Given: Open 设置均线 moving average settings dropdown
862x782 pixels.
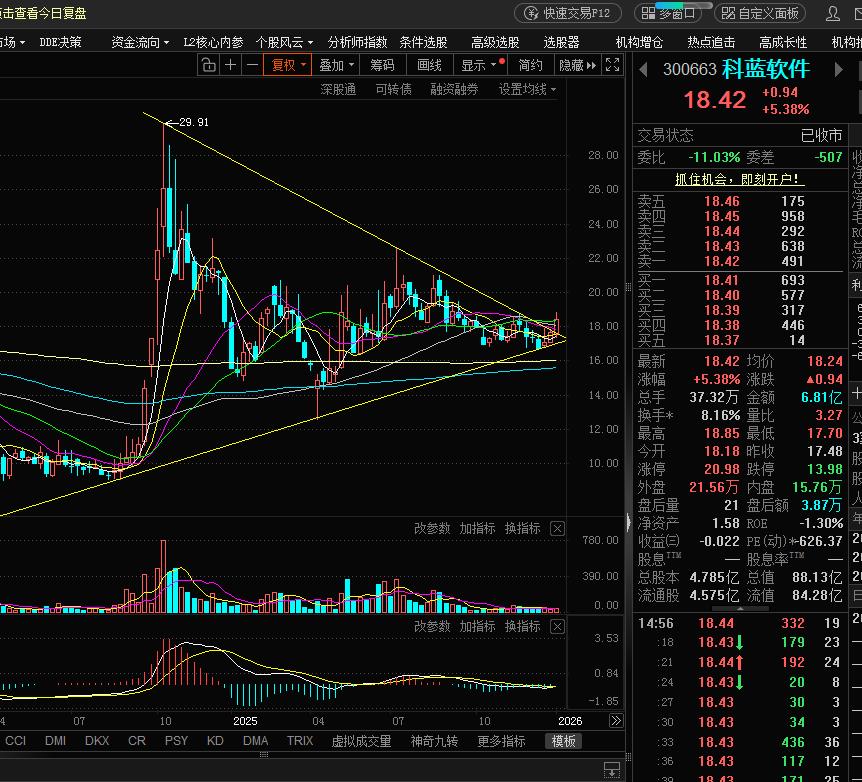Looking at the screenshot, I should click(527, 89).
